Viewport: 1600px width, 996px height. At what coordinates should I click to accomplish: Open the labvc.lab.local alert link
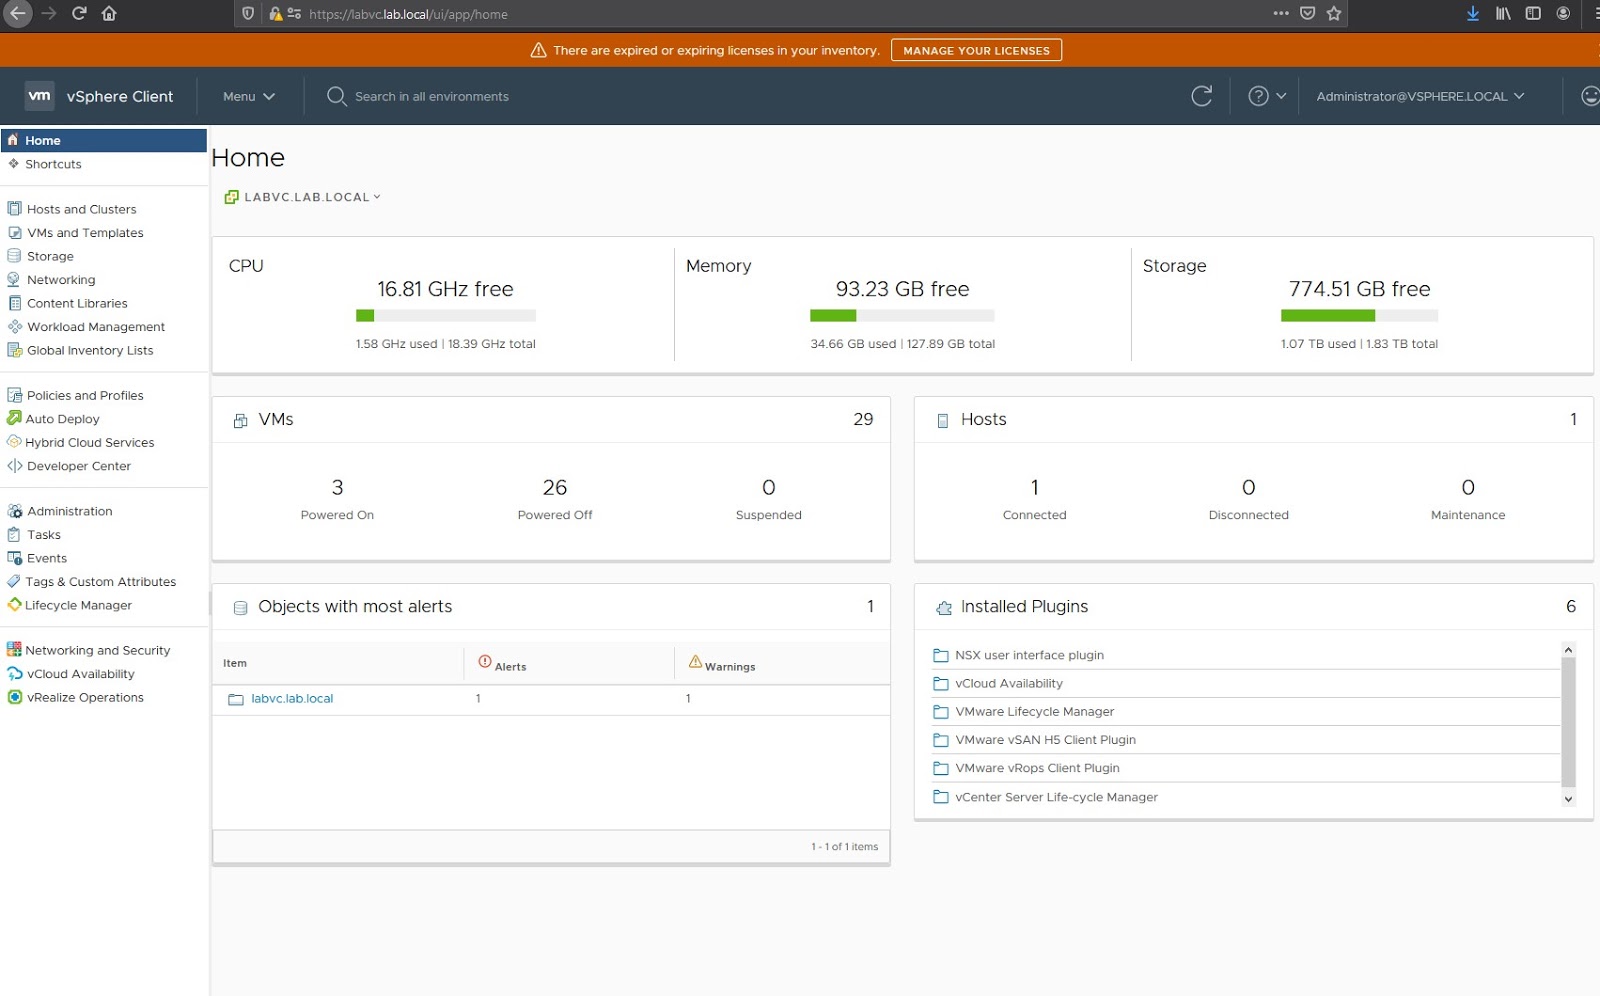coord(292,699)
